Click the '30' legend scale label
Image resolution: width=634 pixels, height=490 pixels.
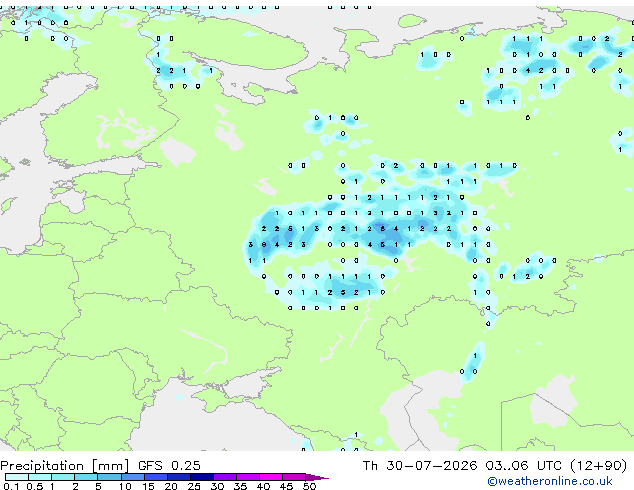217,486
